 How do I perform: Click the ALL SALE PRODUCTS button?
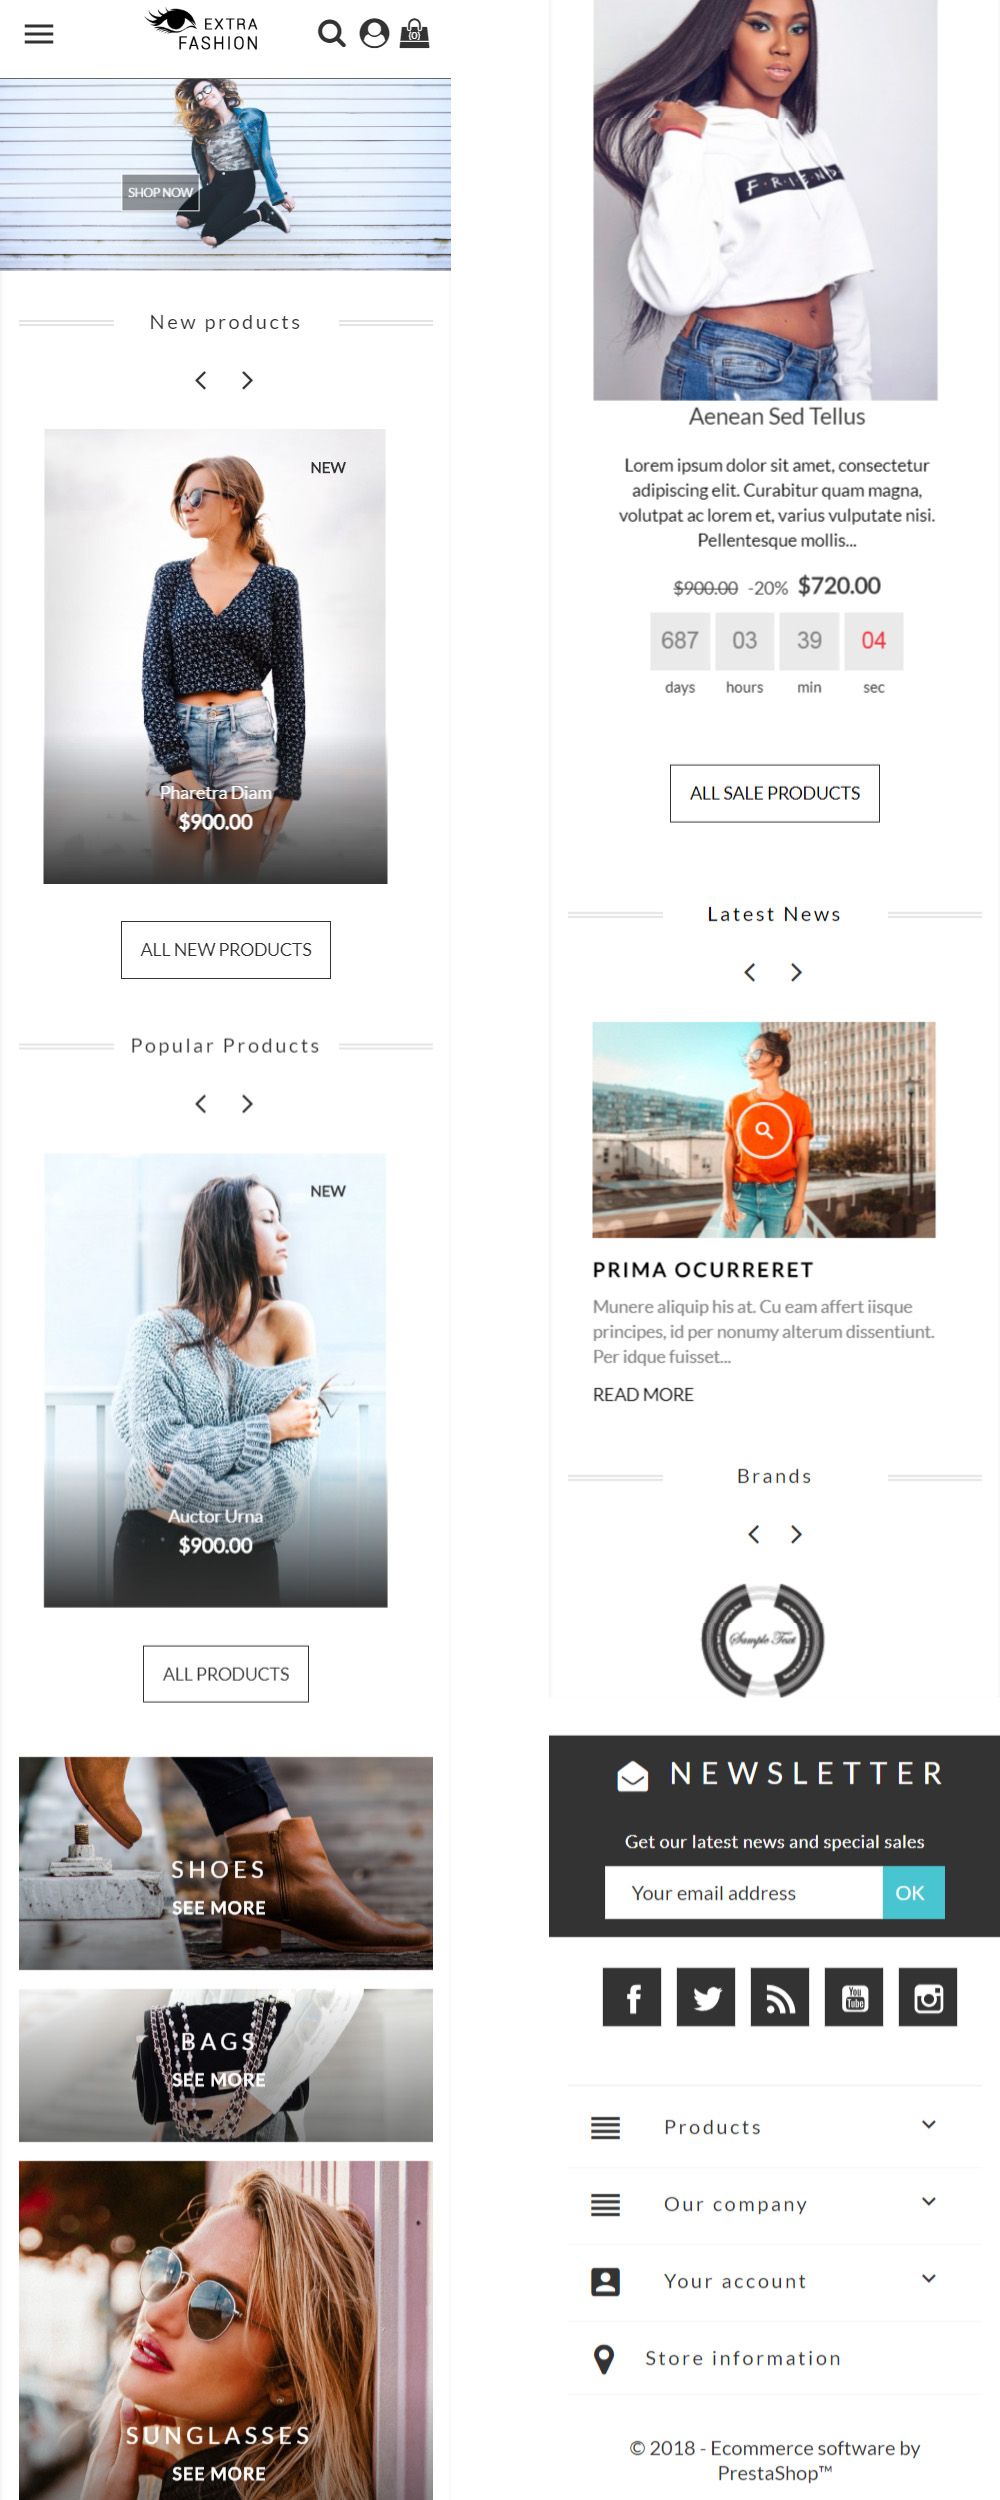click(775, 793)
